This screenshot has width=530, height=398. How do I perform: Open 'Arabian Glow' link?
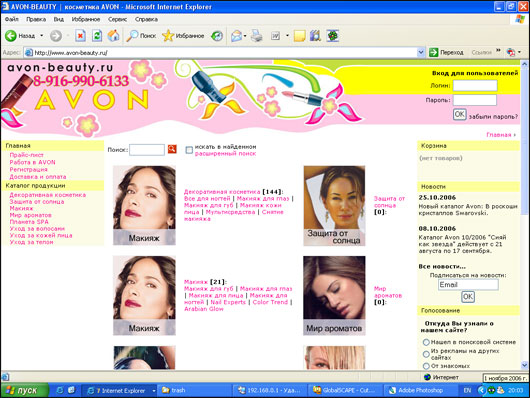click(x=204, y=309)
